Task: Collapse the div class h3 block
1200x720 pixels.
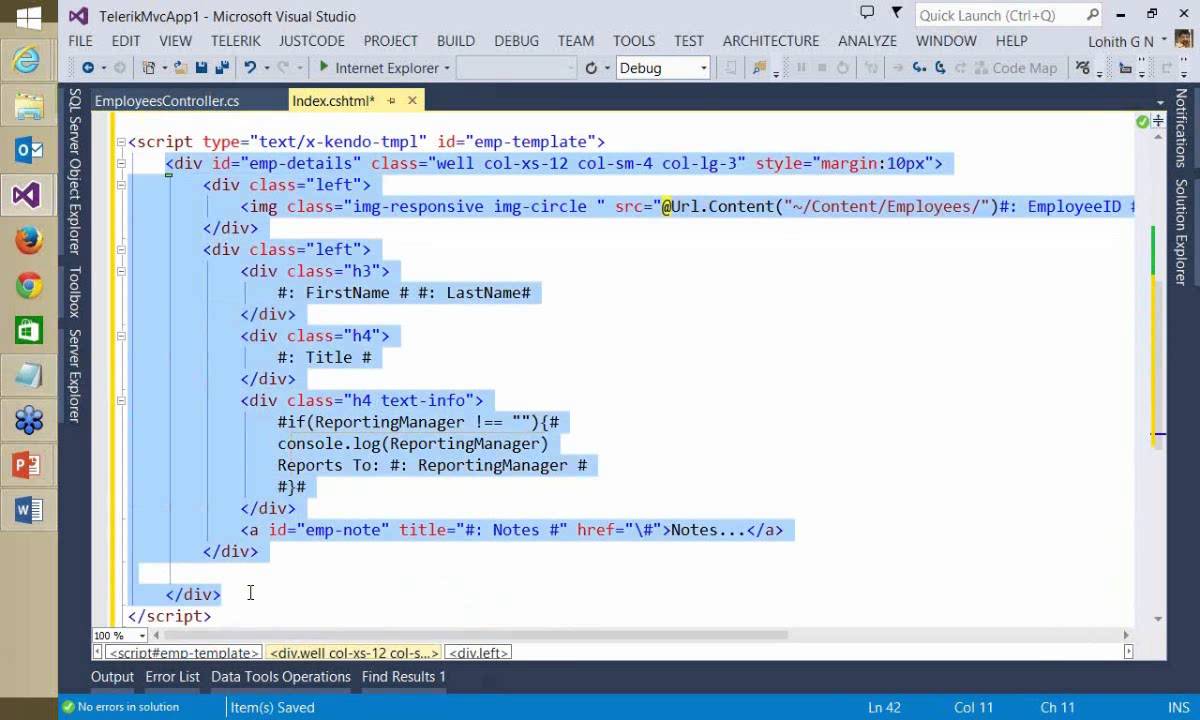Action: point(121,271)
